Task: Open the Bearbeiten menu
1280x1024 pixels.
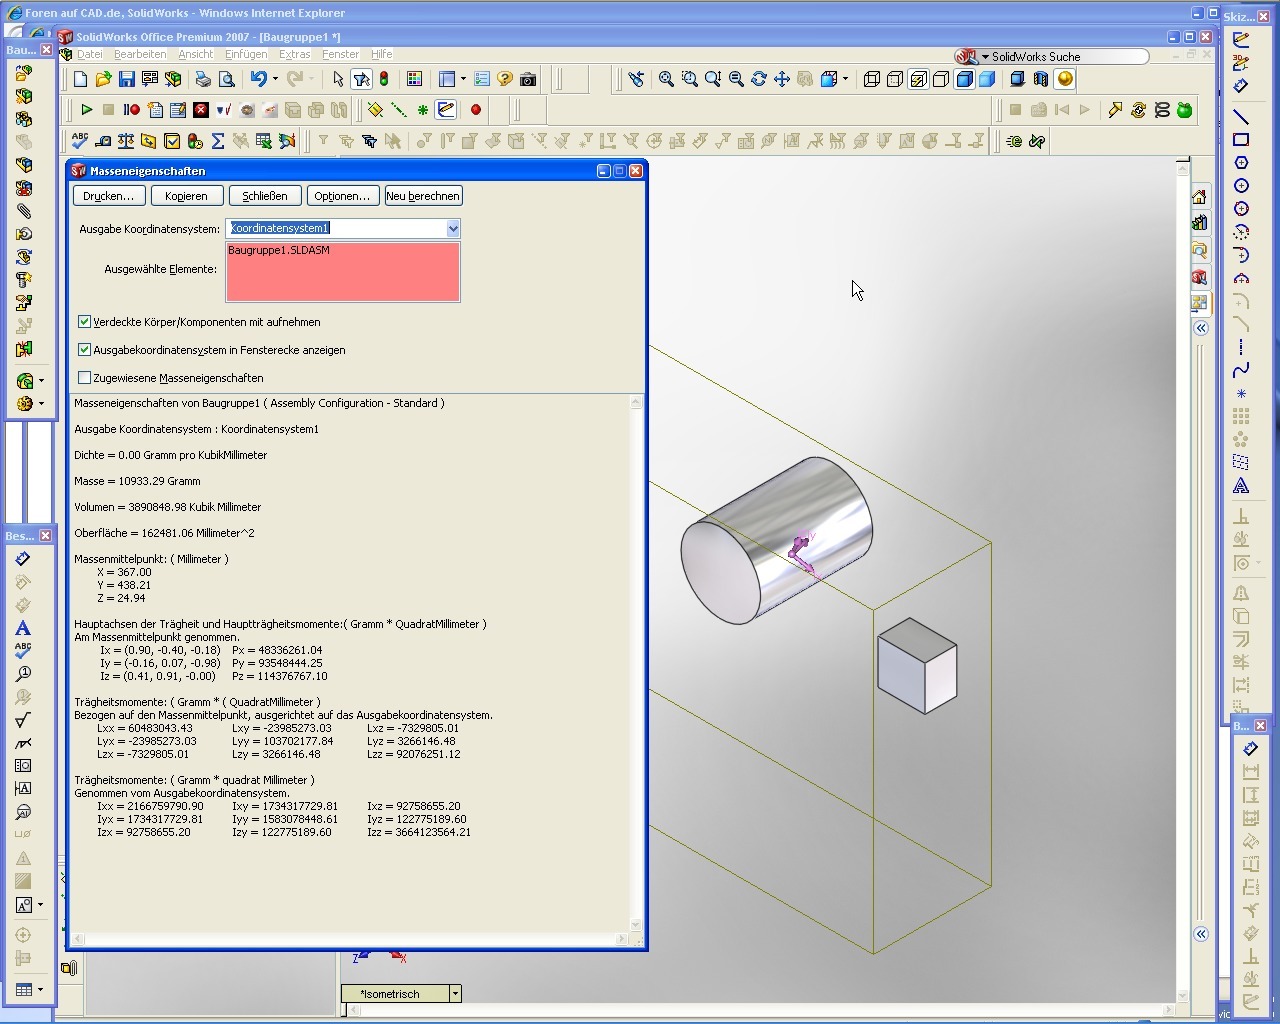Action: (x=140, y=54)
